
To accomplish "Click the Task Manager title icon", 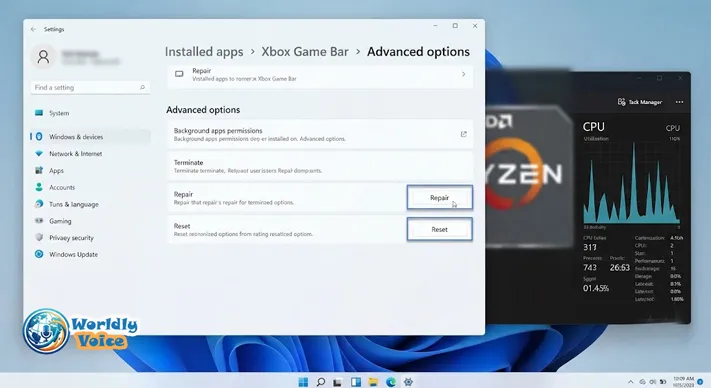I will tap(621, 102).
